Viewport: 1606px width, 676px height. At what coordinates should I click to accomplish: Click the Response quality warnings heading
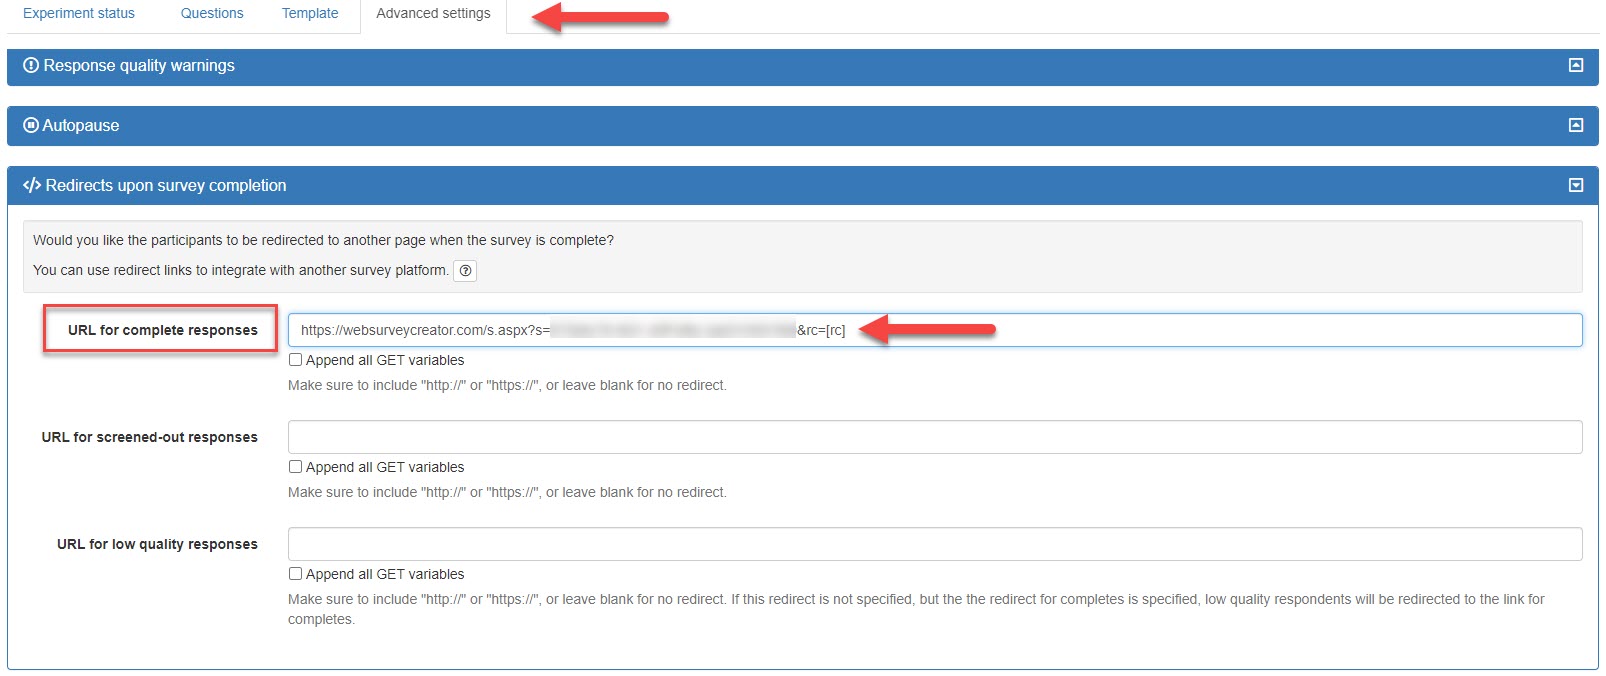[x=139, y=65]
